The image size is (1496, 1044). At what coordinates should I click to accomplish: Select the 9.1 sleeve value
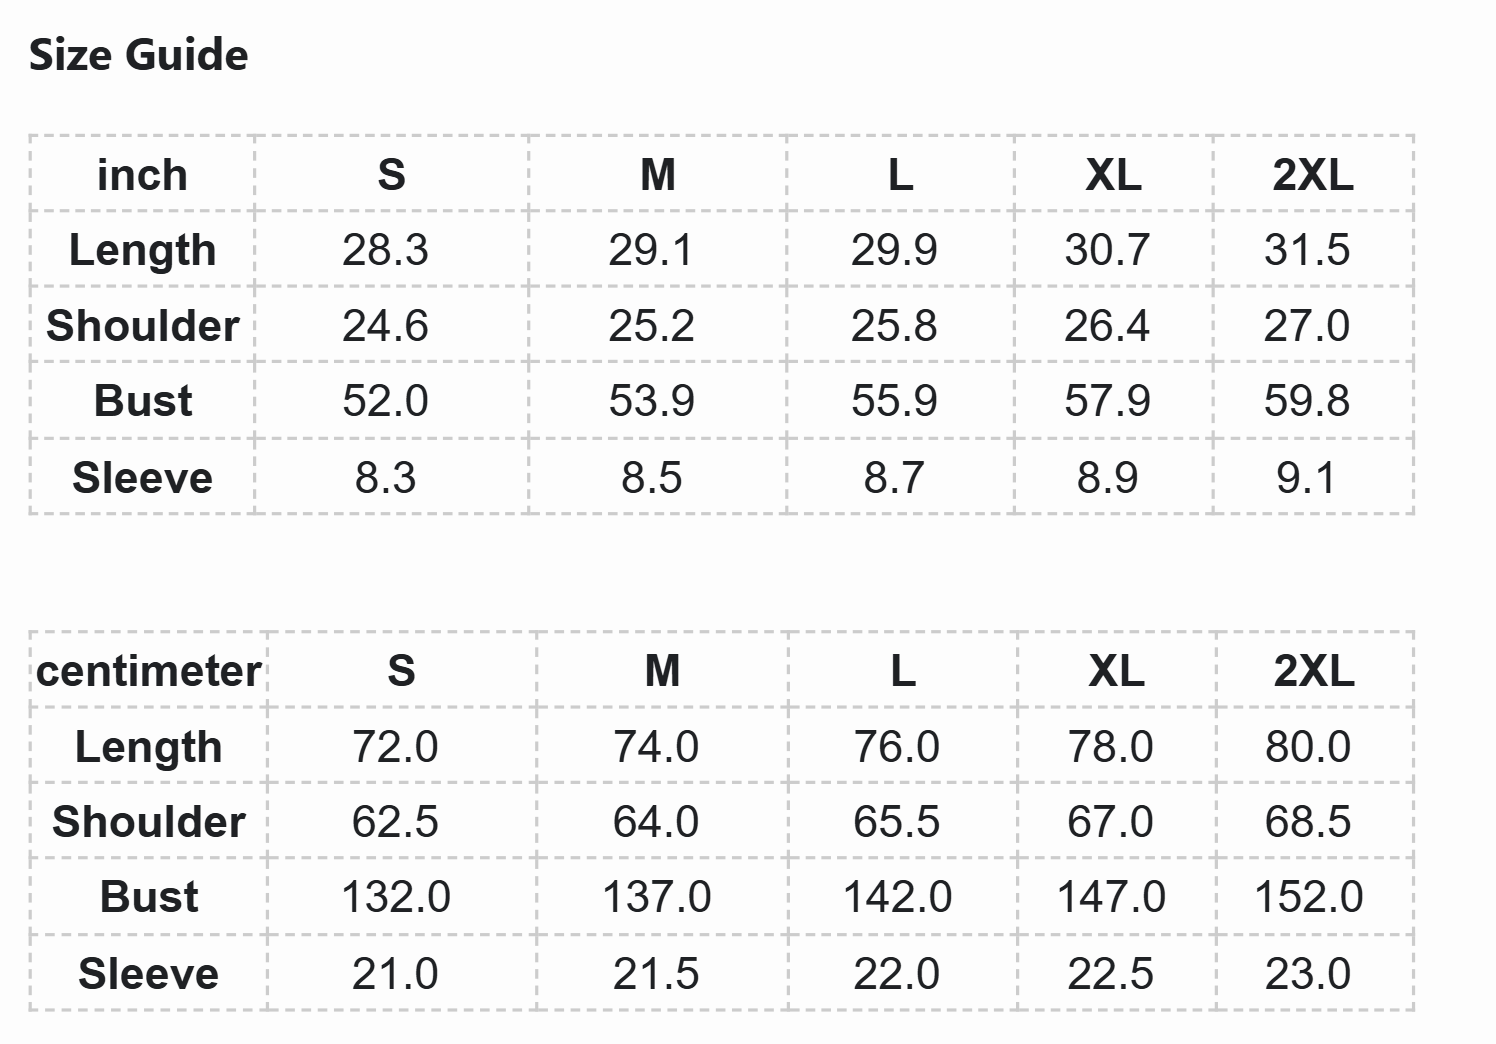tap(1306, 478)
